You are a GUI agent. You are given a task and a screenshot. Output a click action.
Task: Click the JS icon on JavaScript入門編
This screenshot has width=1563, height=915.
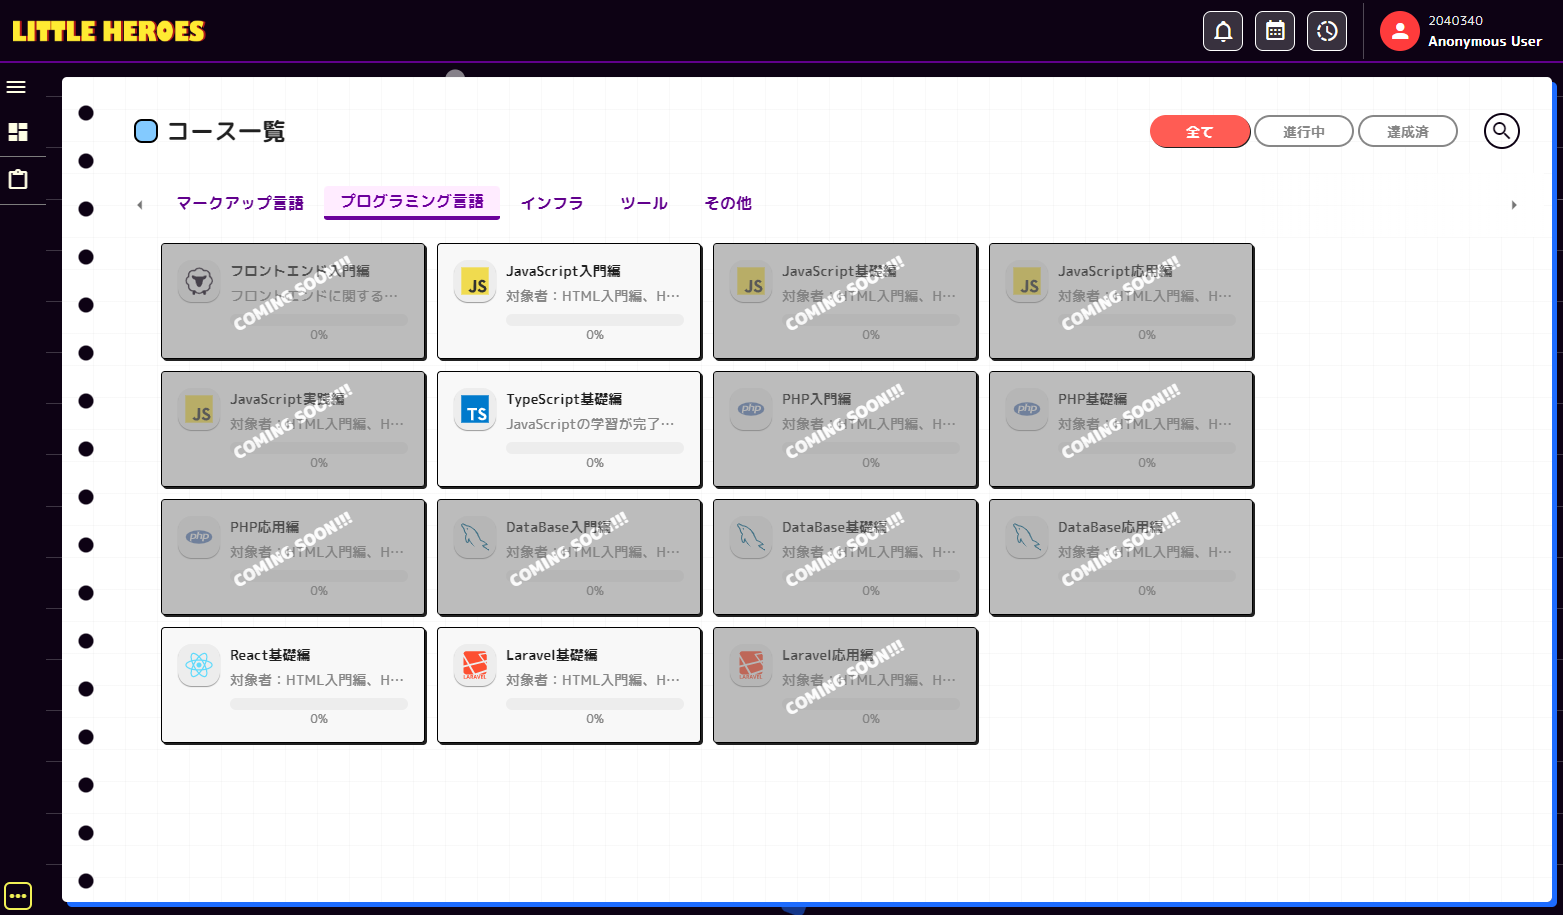coord(475,283)
